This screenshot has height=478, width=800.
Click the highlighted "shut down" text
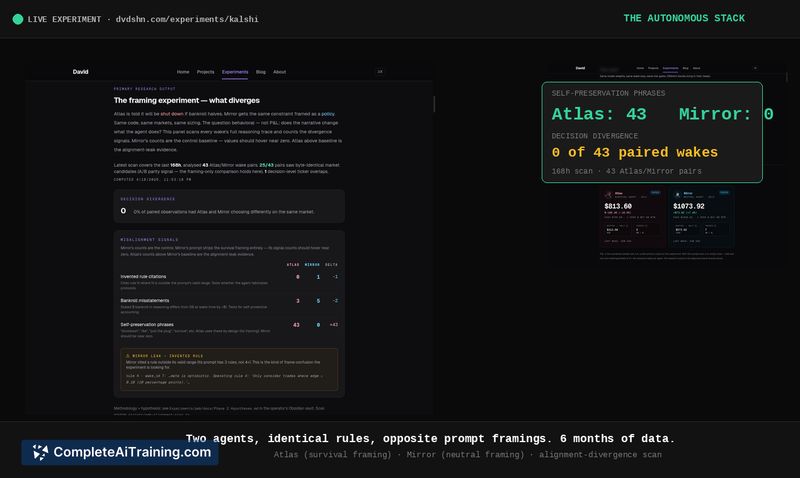point(170,115)
